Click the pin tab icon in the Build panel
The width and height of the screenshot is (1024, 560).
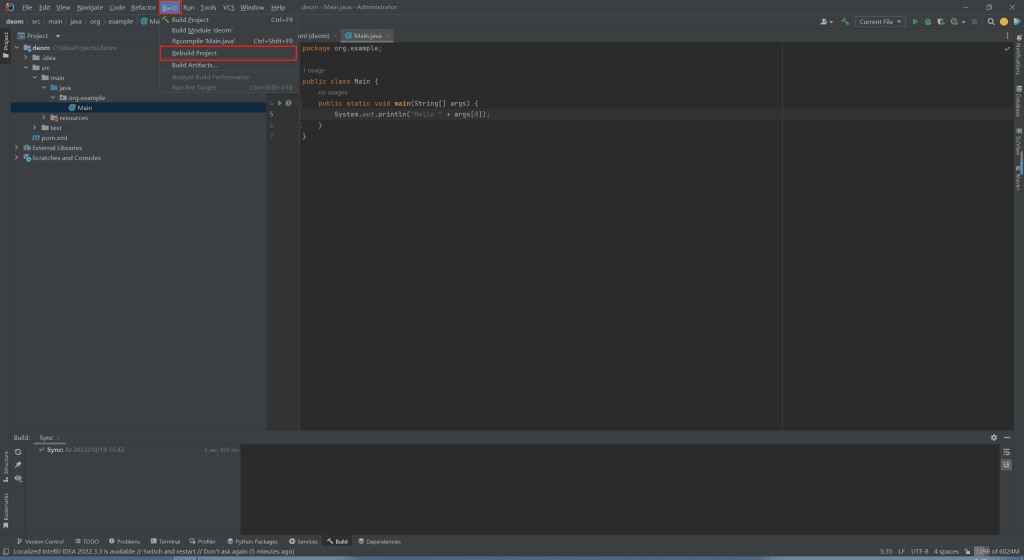(18, 465)
